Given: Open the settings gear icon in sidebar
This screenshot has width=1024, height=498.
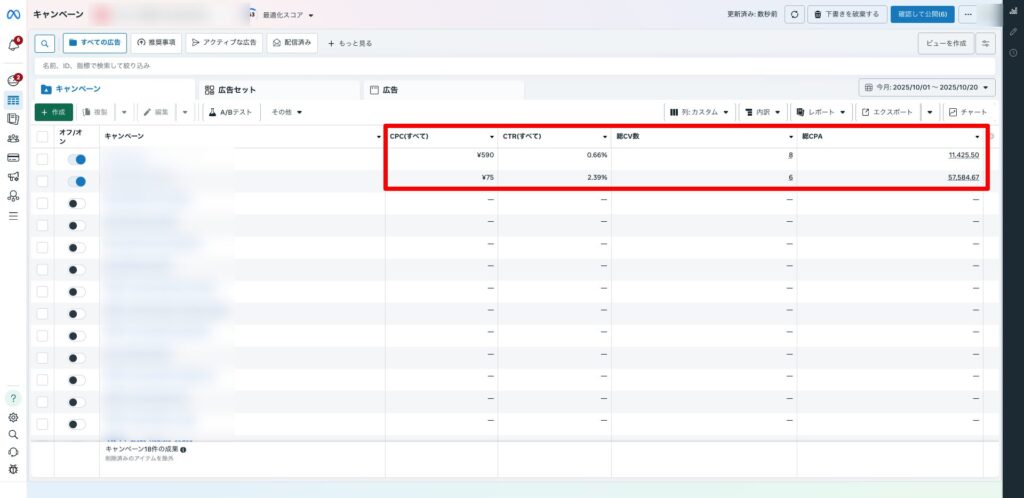Looking at the screenshot, I should point(13,417).
